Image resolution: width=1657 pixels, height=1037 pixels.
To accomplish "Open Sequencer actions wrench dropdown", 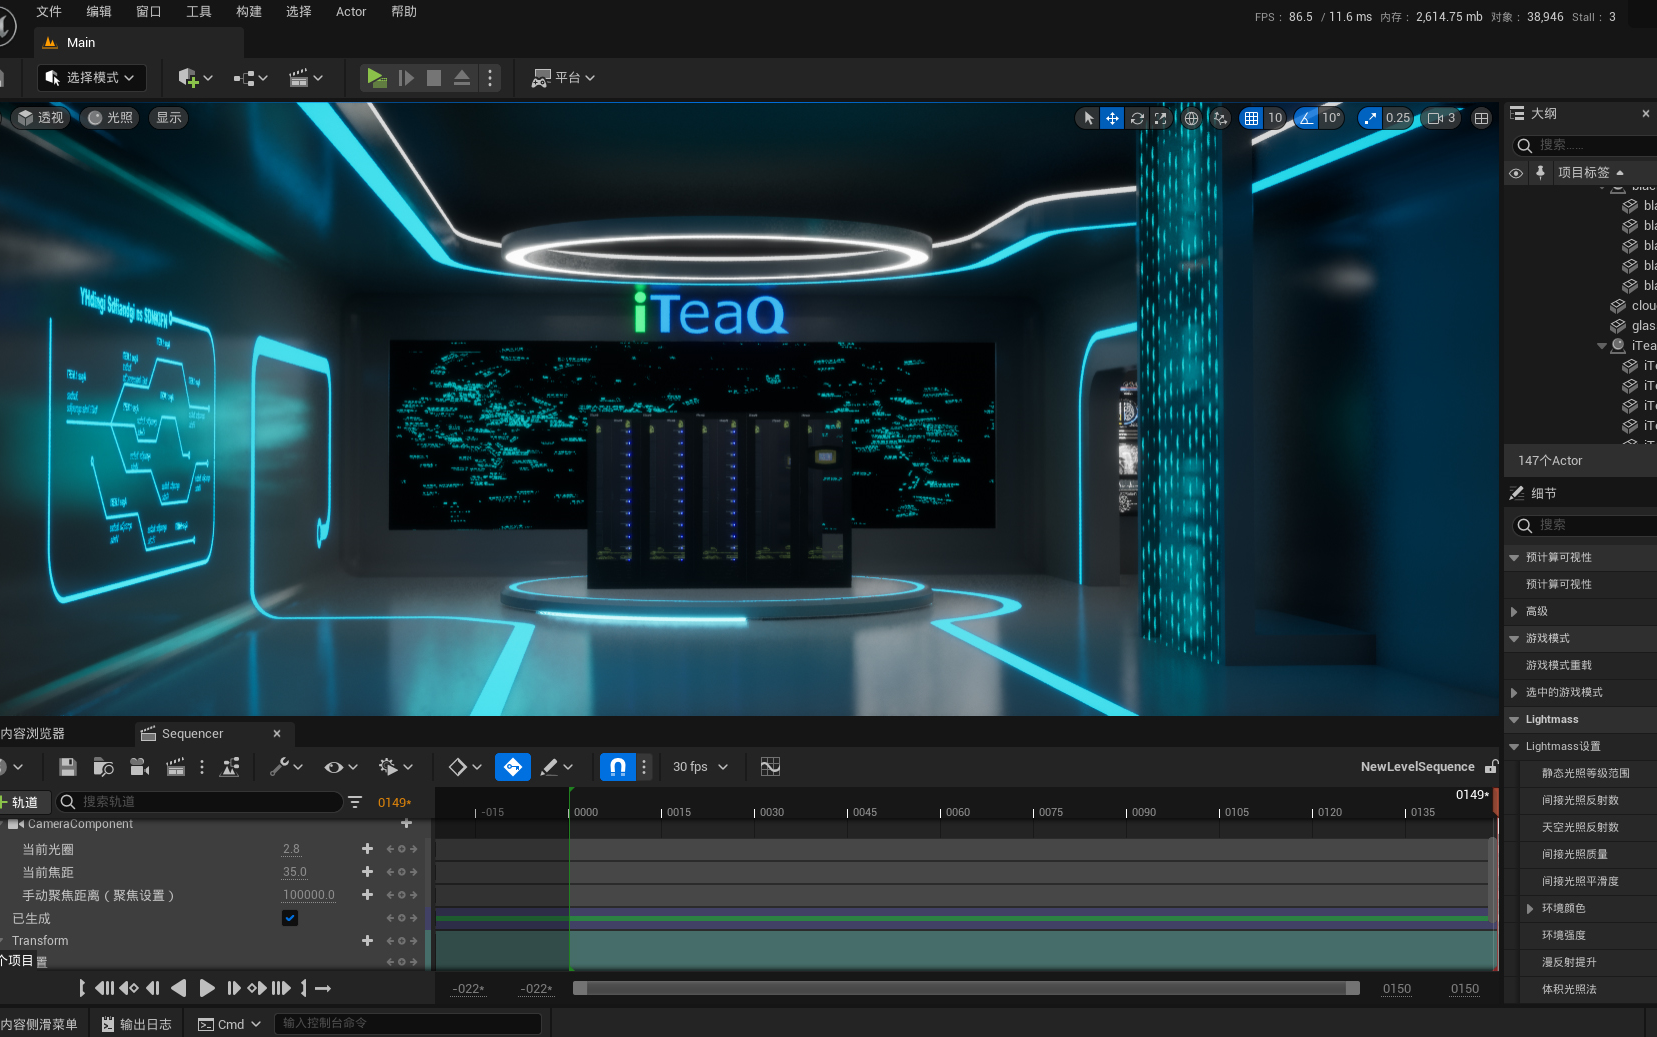I will pyautogui.click(x=286, y=767).
